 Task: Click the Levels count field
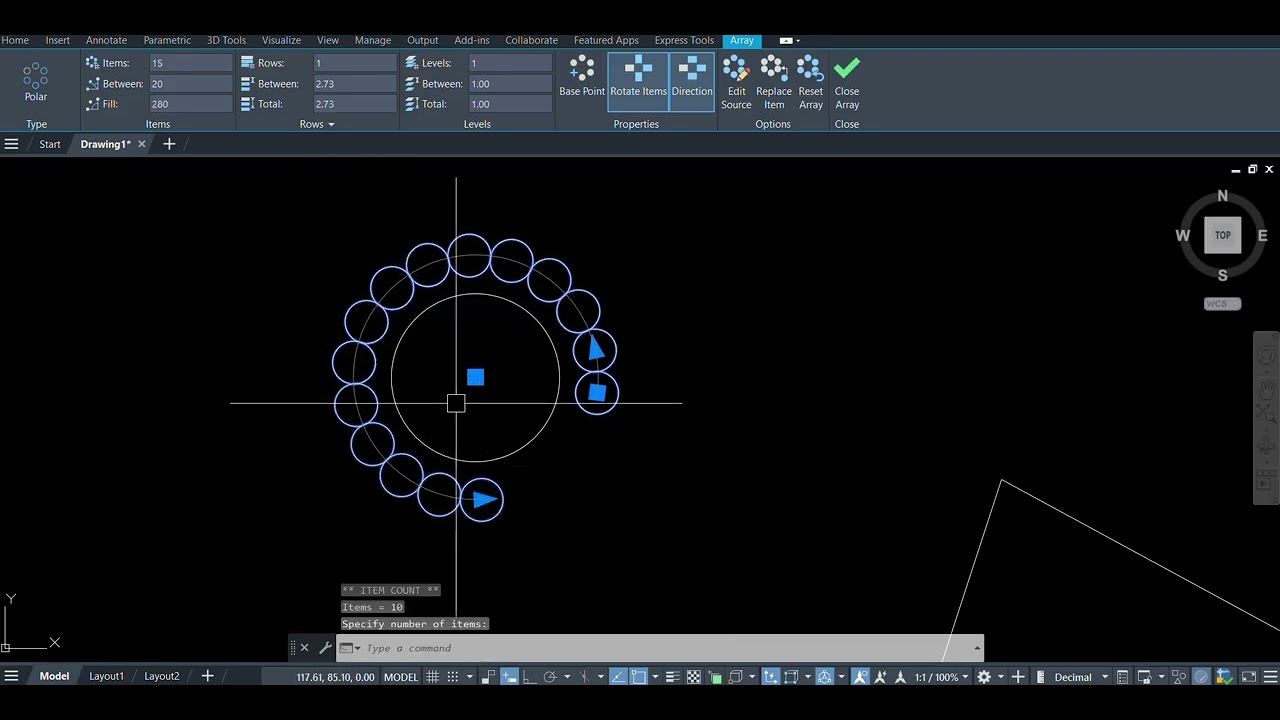coord(510,63)
